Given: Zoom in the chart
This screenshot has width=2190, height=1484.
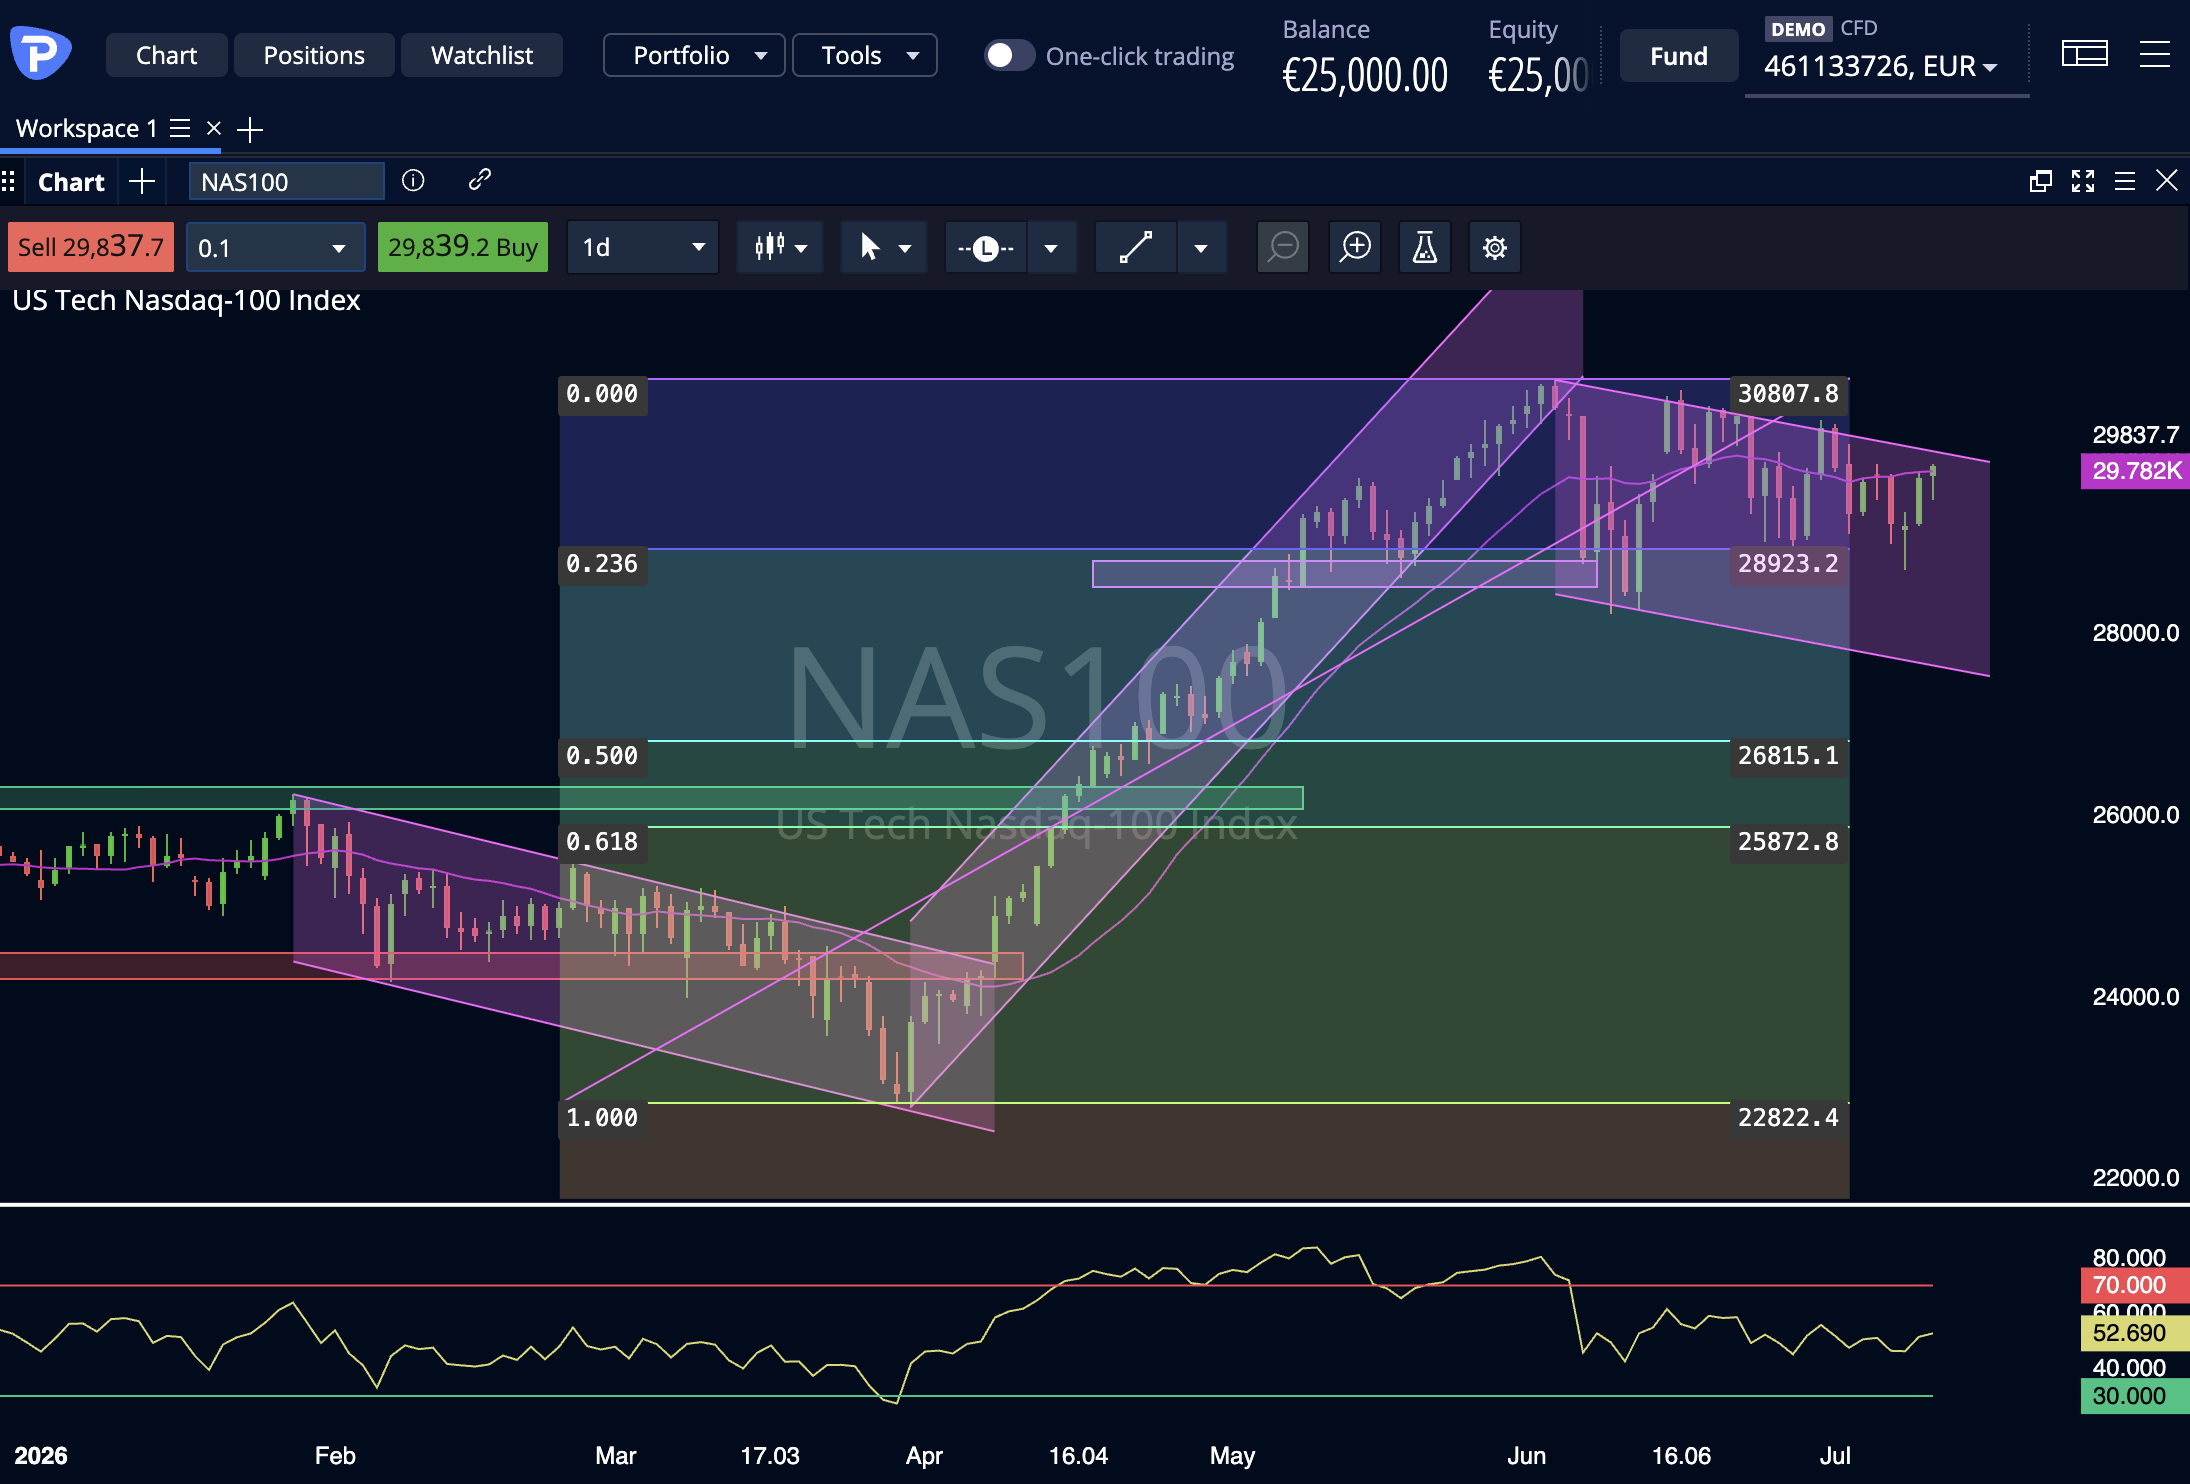Looking at the screenshot, I should 1355,247.
